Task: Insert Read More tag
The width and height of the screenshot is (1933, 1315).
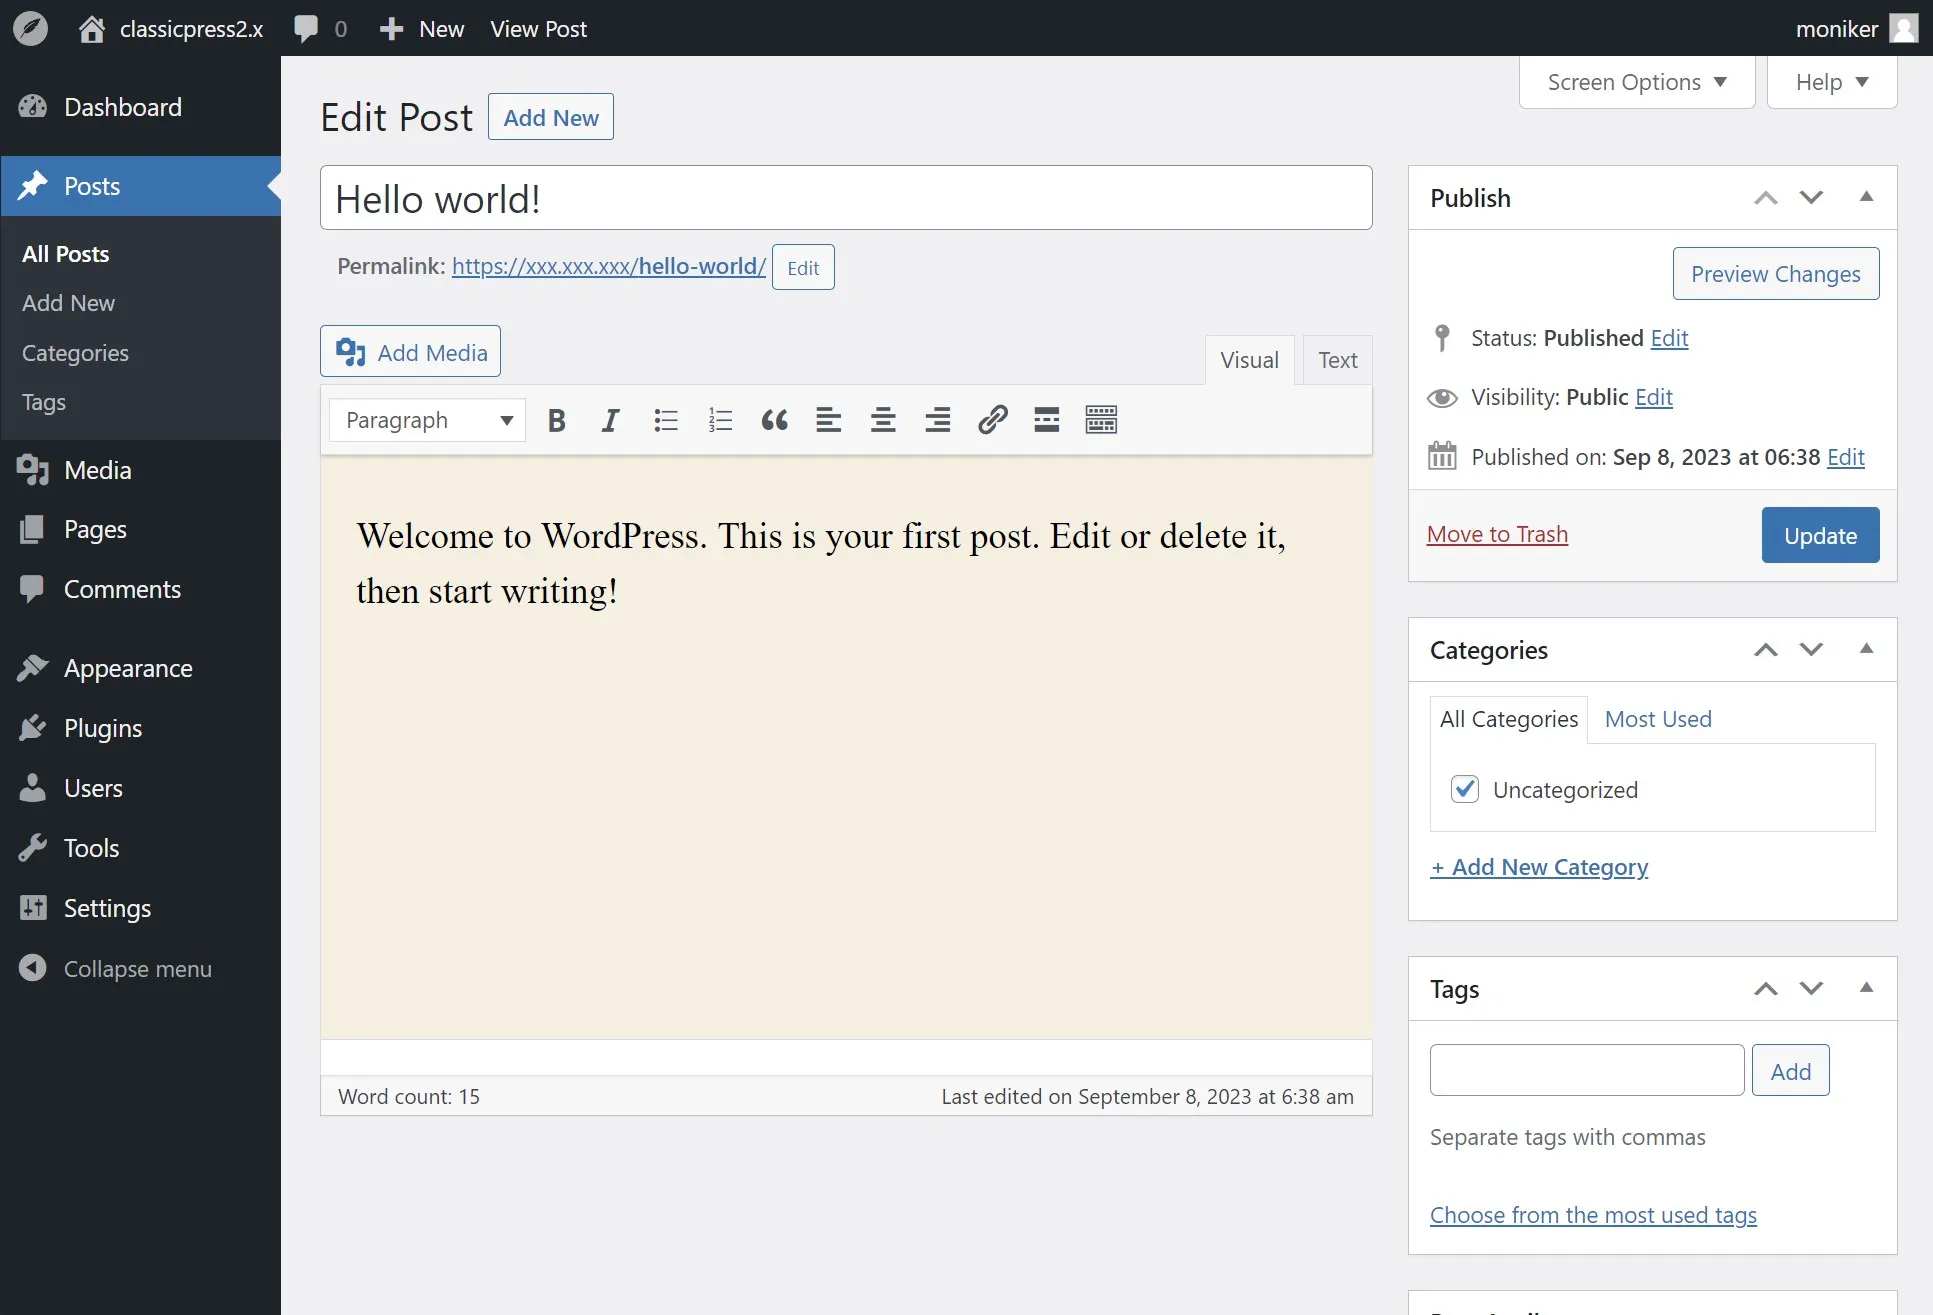Action: pos(1046,420)
